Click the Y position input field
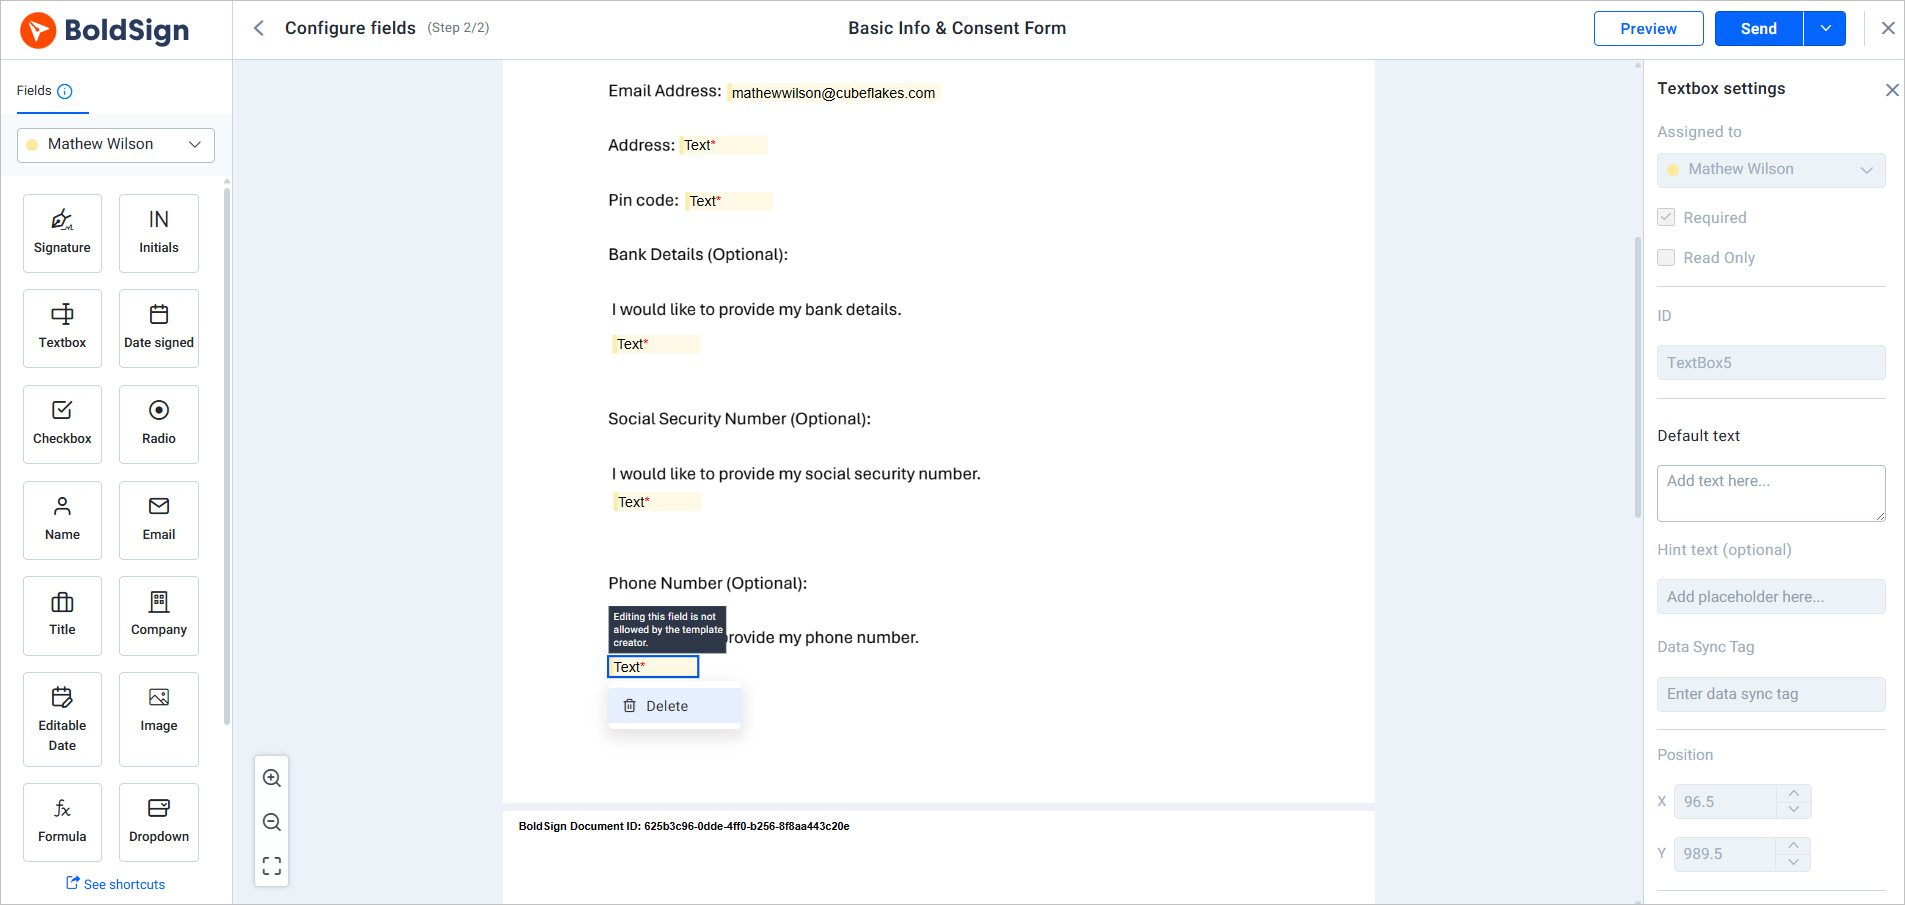 (x=1726, y=854)
